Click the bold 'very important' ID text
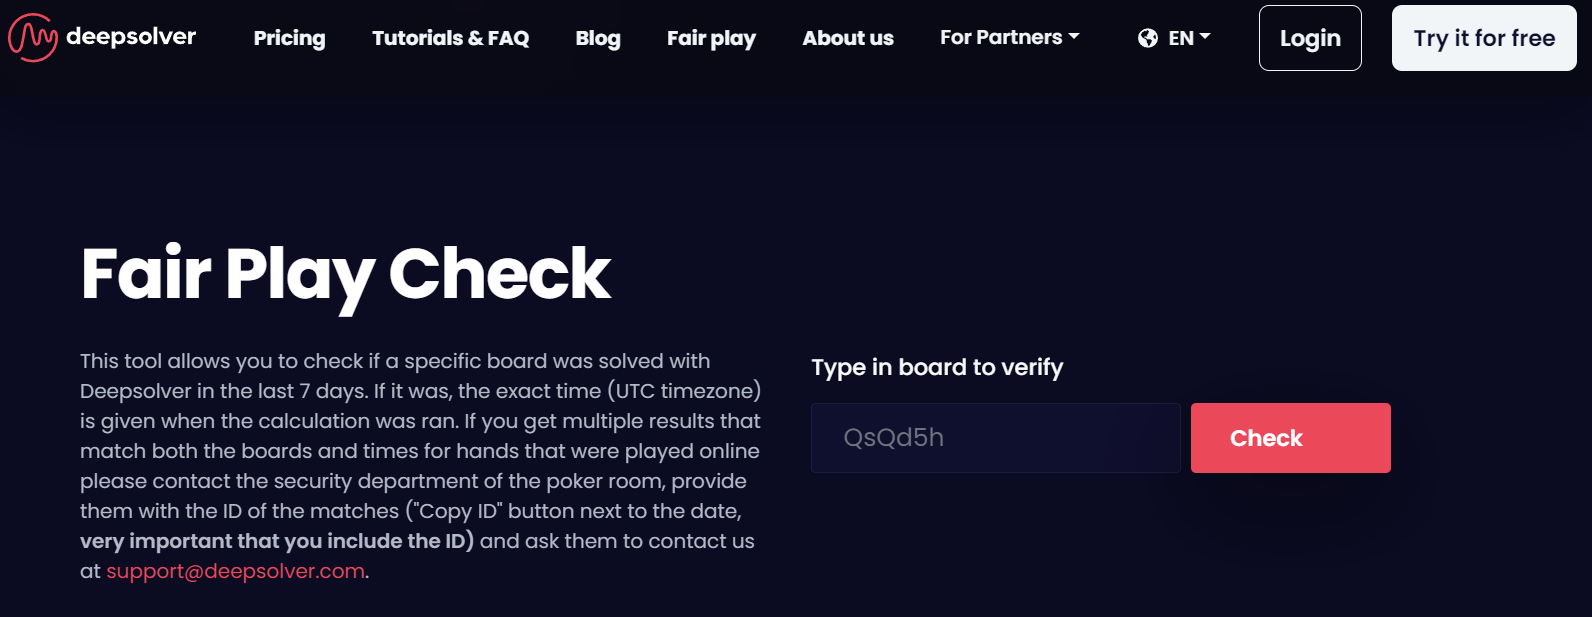This screenshot has width=1592, height=617. pos(277,541)
